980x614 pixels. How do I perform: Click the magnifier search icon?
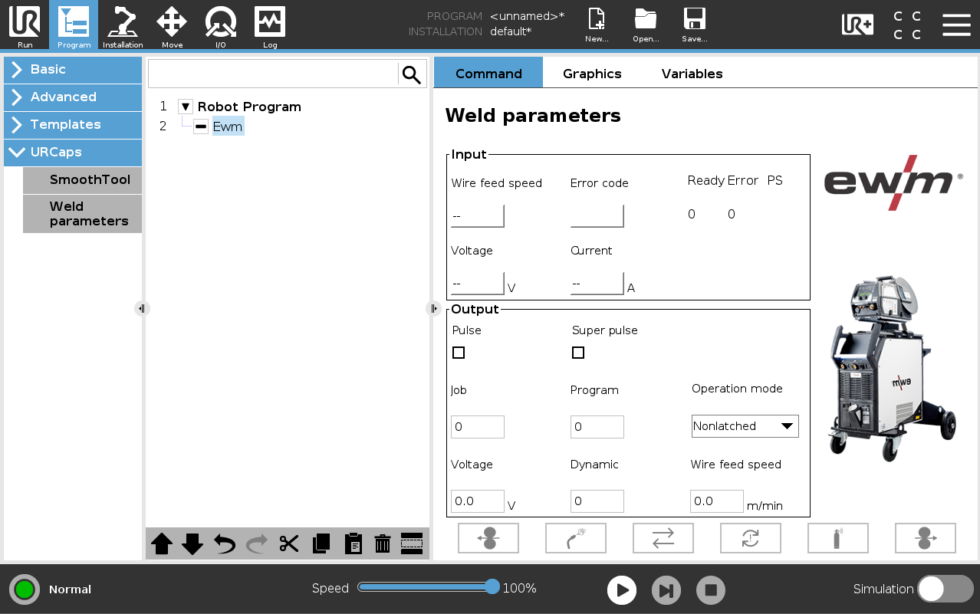[x=411, y=74]
